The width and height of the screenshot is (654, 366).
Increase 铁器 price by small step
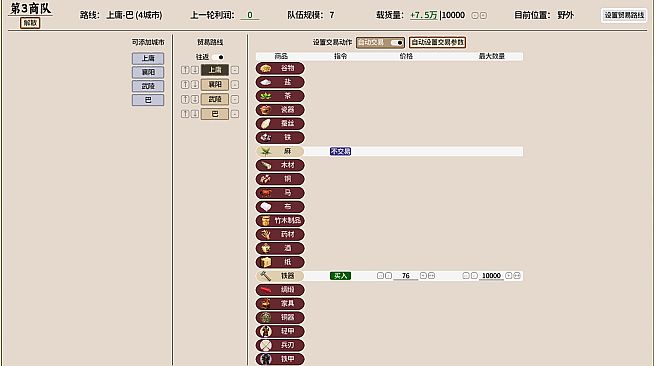[x=423, y=276]
